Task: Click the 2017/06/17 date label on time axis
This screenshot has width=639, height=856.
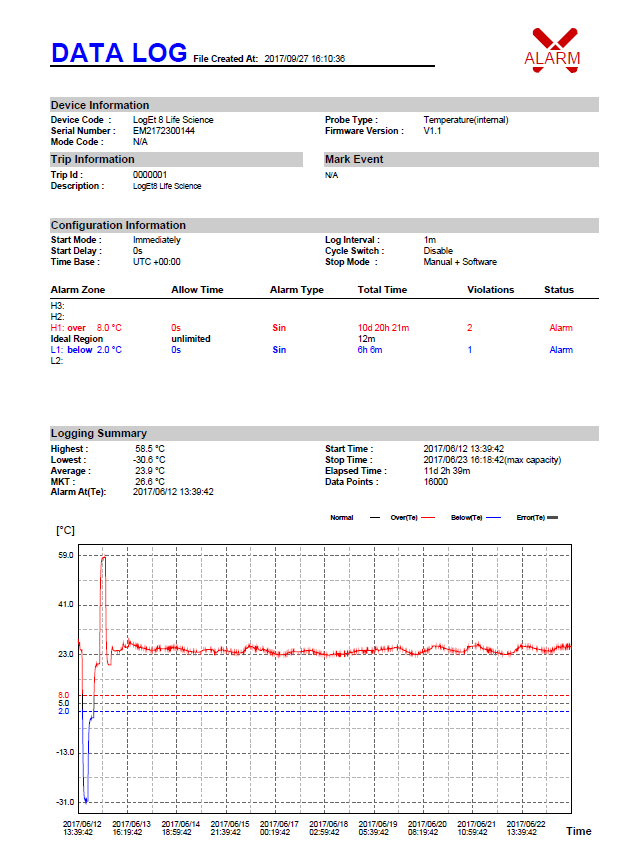Action: (x=279, y=827)
